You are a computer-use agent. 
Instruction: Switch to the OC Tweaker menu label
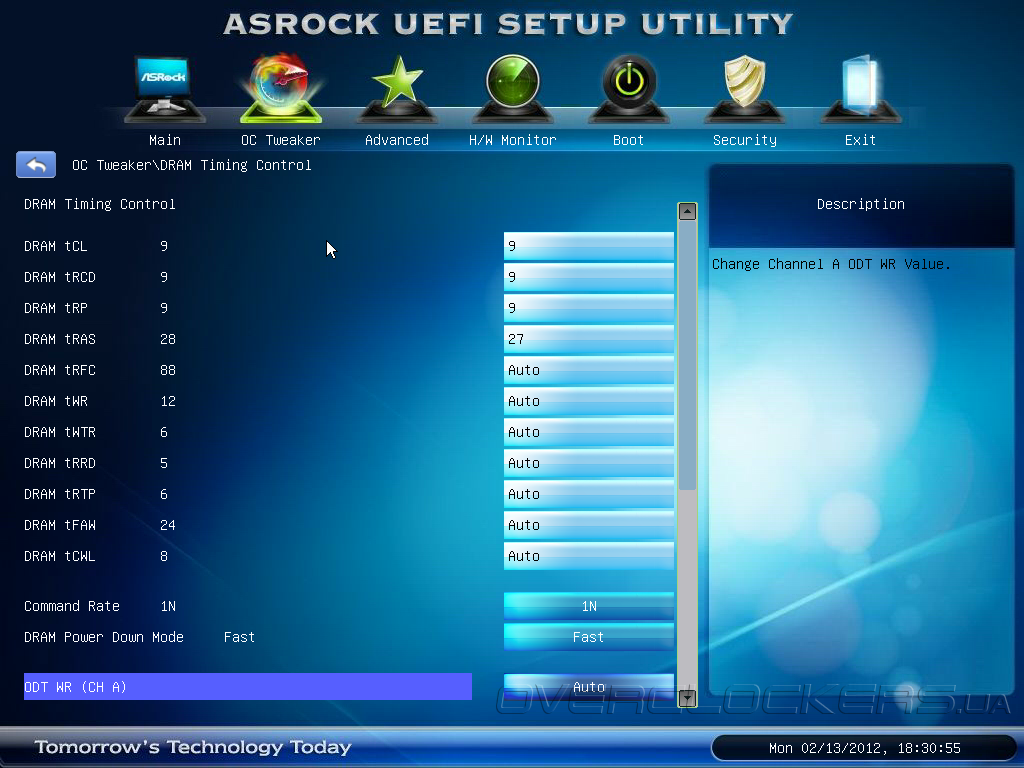tap(281, 140)
